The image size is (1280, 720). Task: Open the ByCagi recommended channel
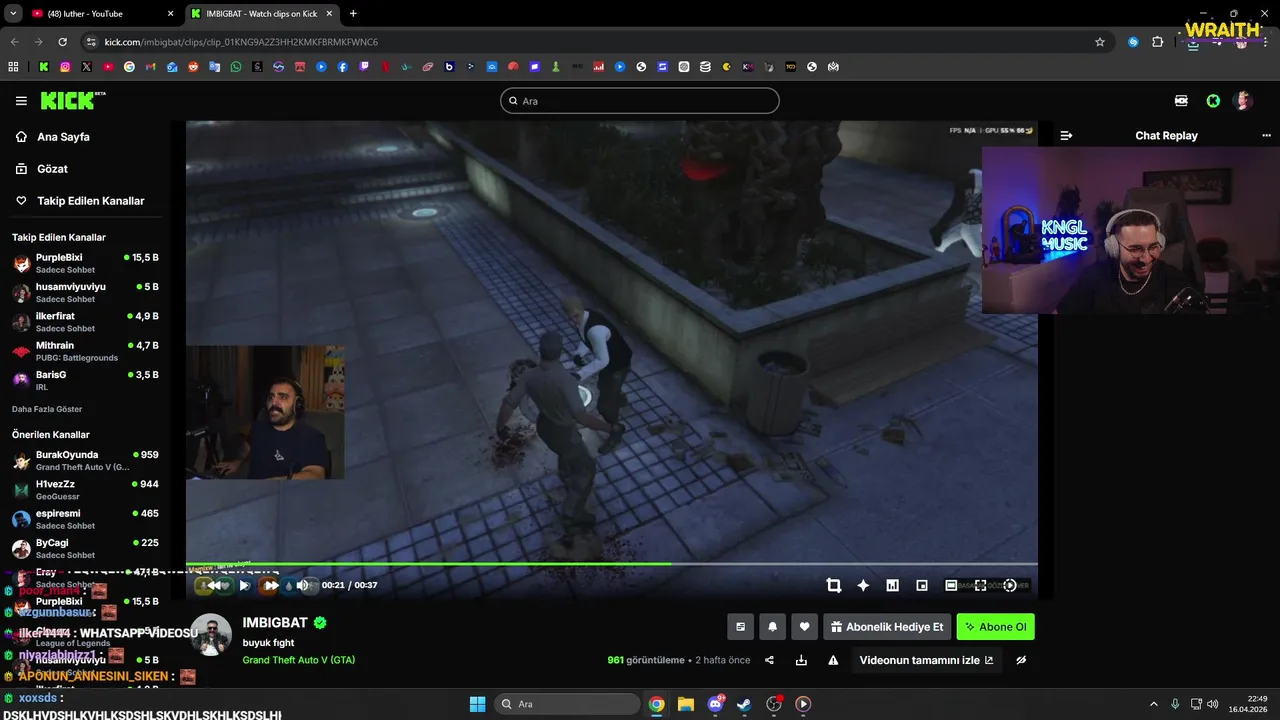[84, 548]
